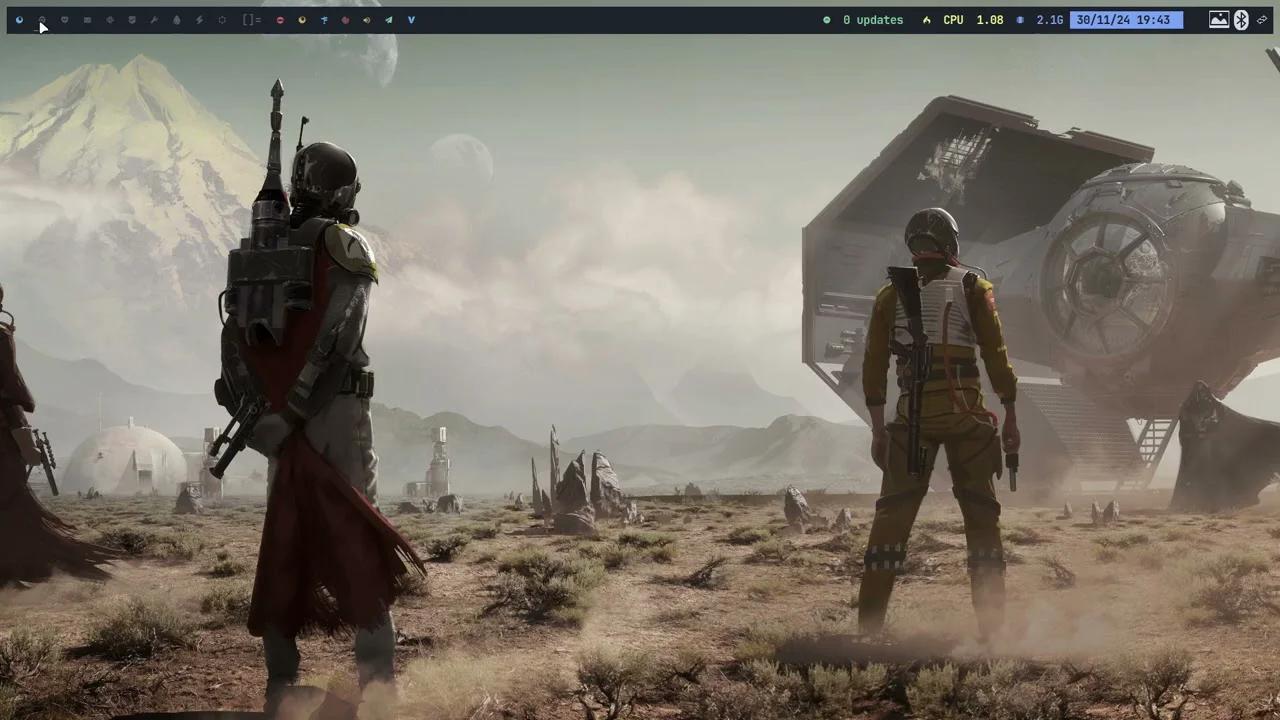
Task: Switch to the wrench workspace tag
Action: (154, 20)
